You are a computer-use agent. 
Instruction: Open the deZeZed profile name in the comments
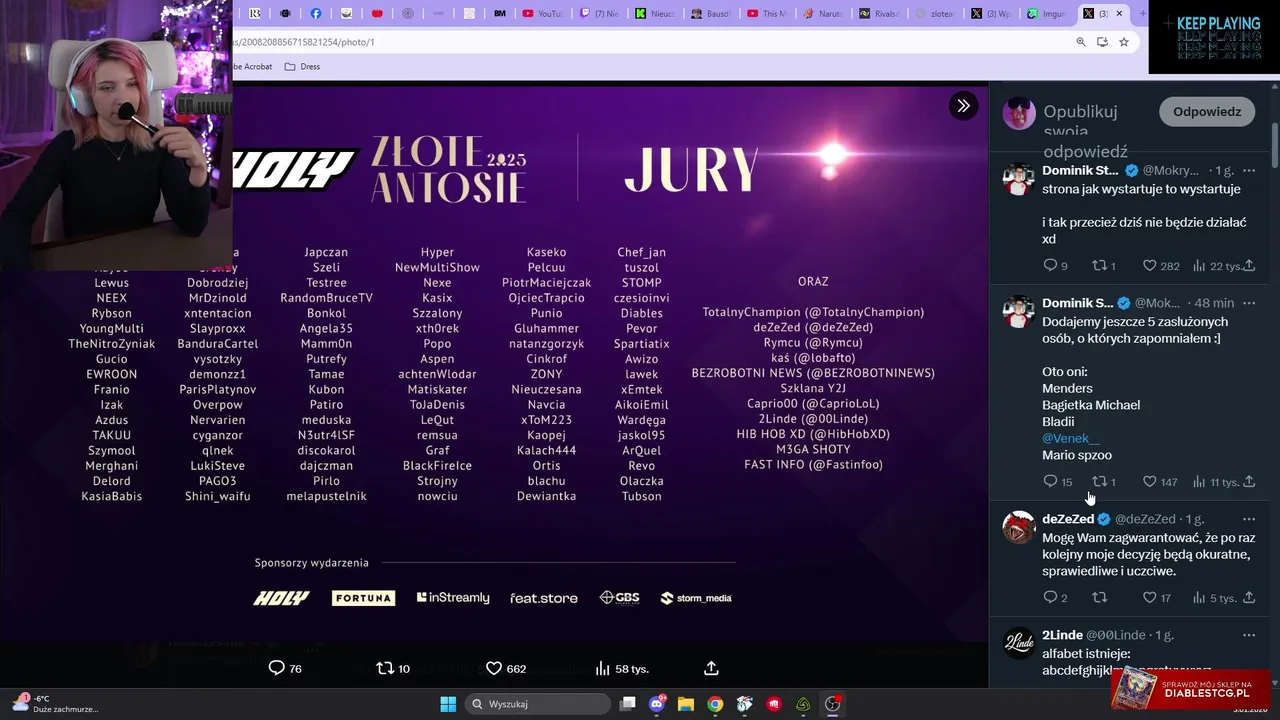click(1068, 519)
